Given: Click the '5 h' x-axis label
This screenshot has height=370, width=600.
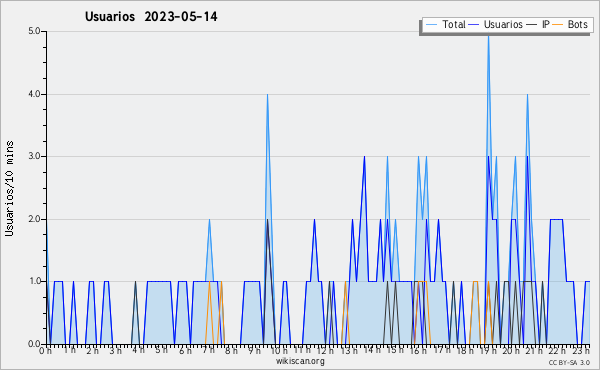Looking at the screenshot, I should tap(161, 350).
